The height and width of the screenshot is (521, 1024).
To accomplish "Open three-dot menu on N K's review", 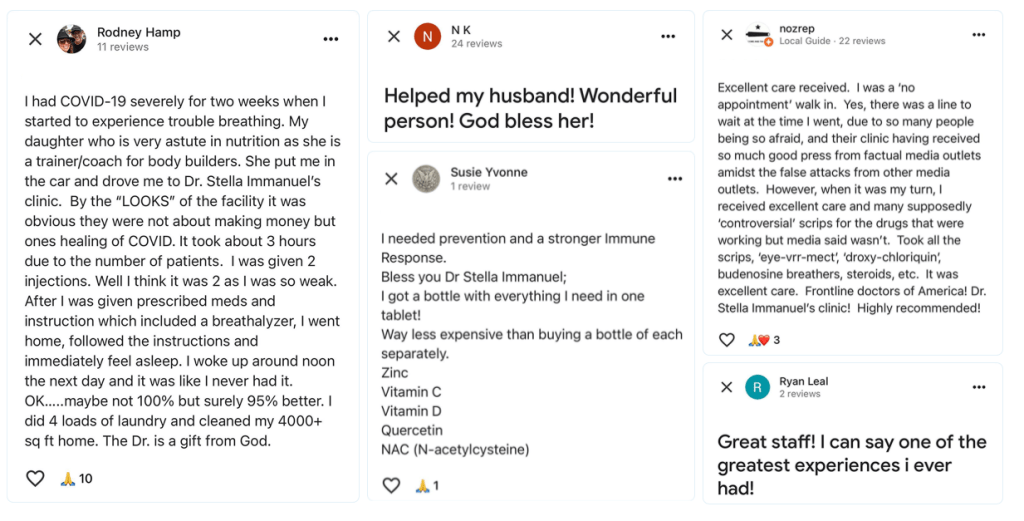I will [x=668, y=37].
